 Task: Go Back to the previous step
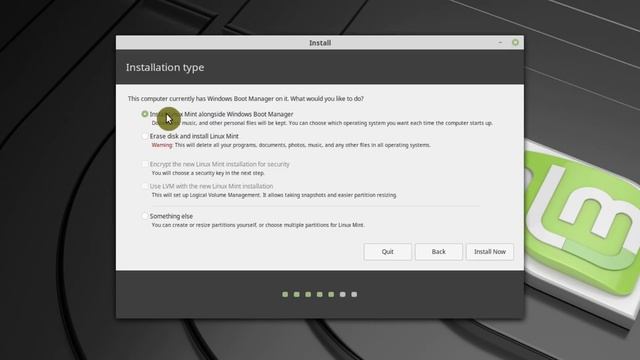(x=438, y=251)
